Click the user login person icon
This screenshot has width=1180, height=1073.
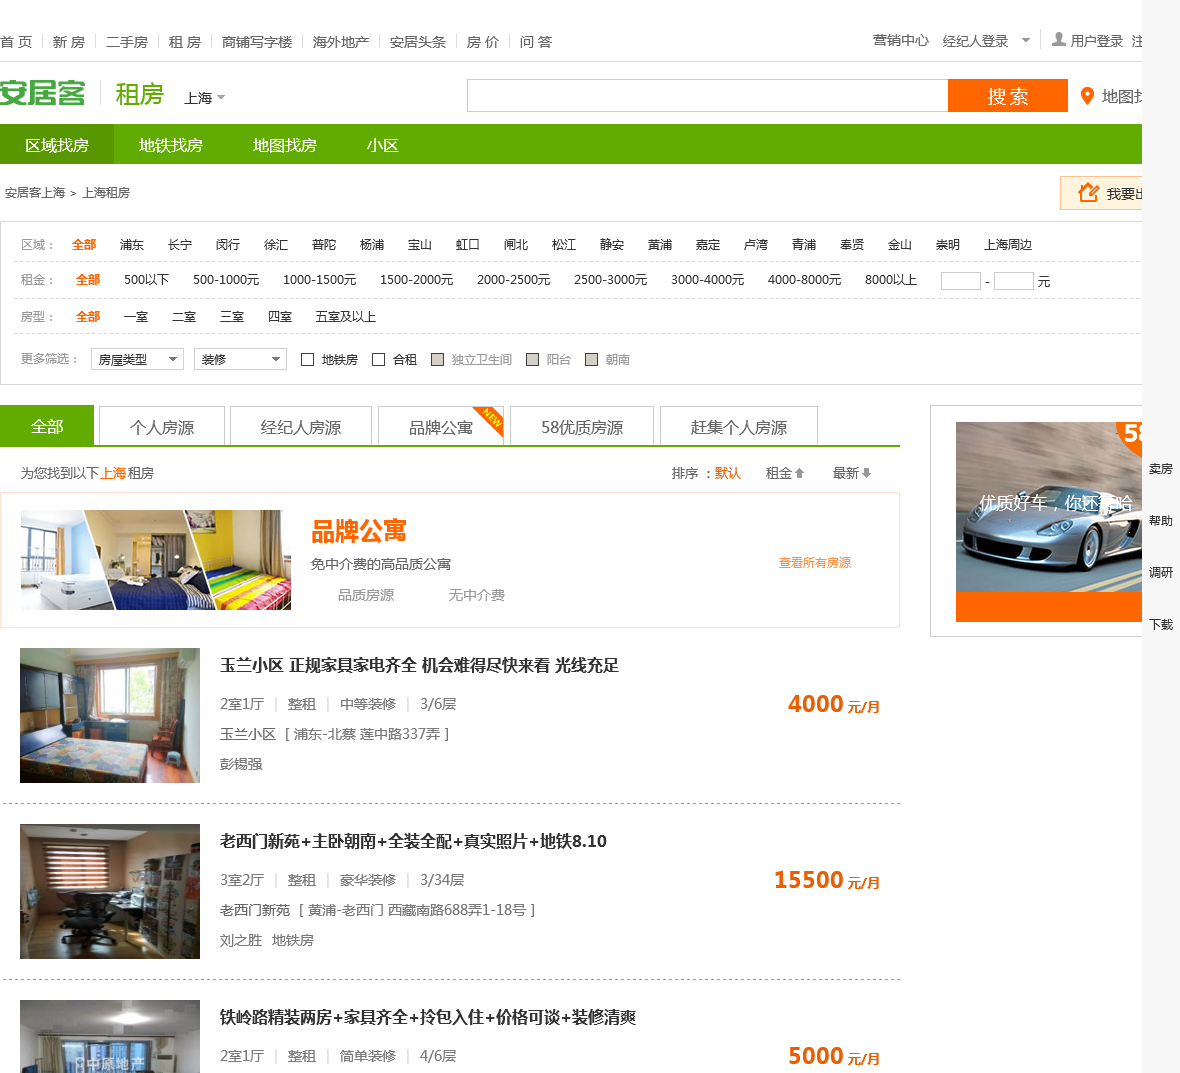pyautogui.click(x=1058, y=39)
